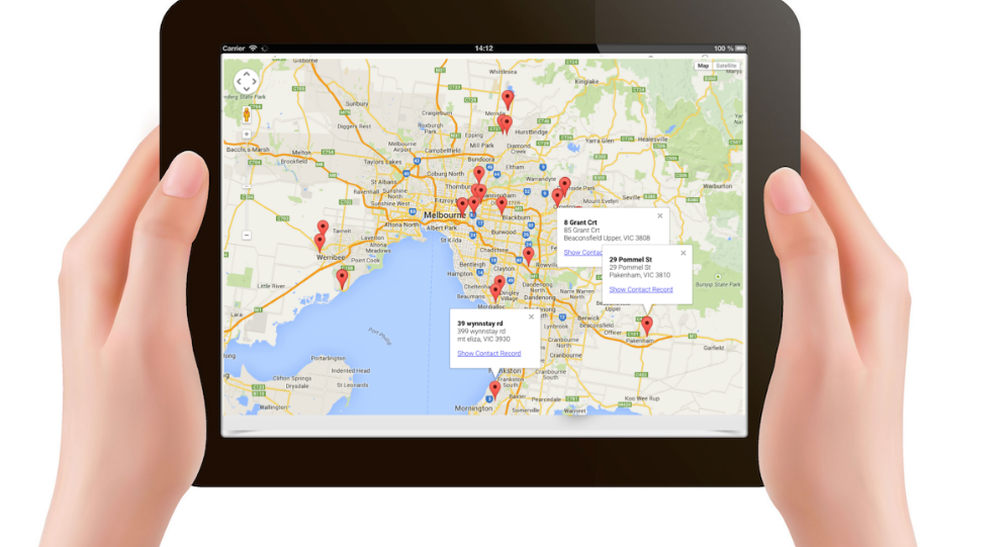Click the Healesville map label
Viewport: 1000px width, 547px height.
pos(652,139)
